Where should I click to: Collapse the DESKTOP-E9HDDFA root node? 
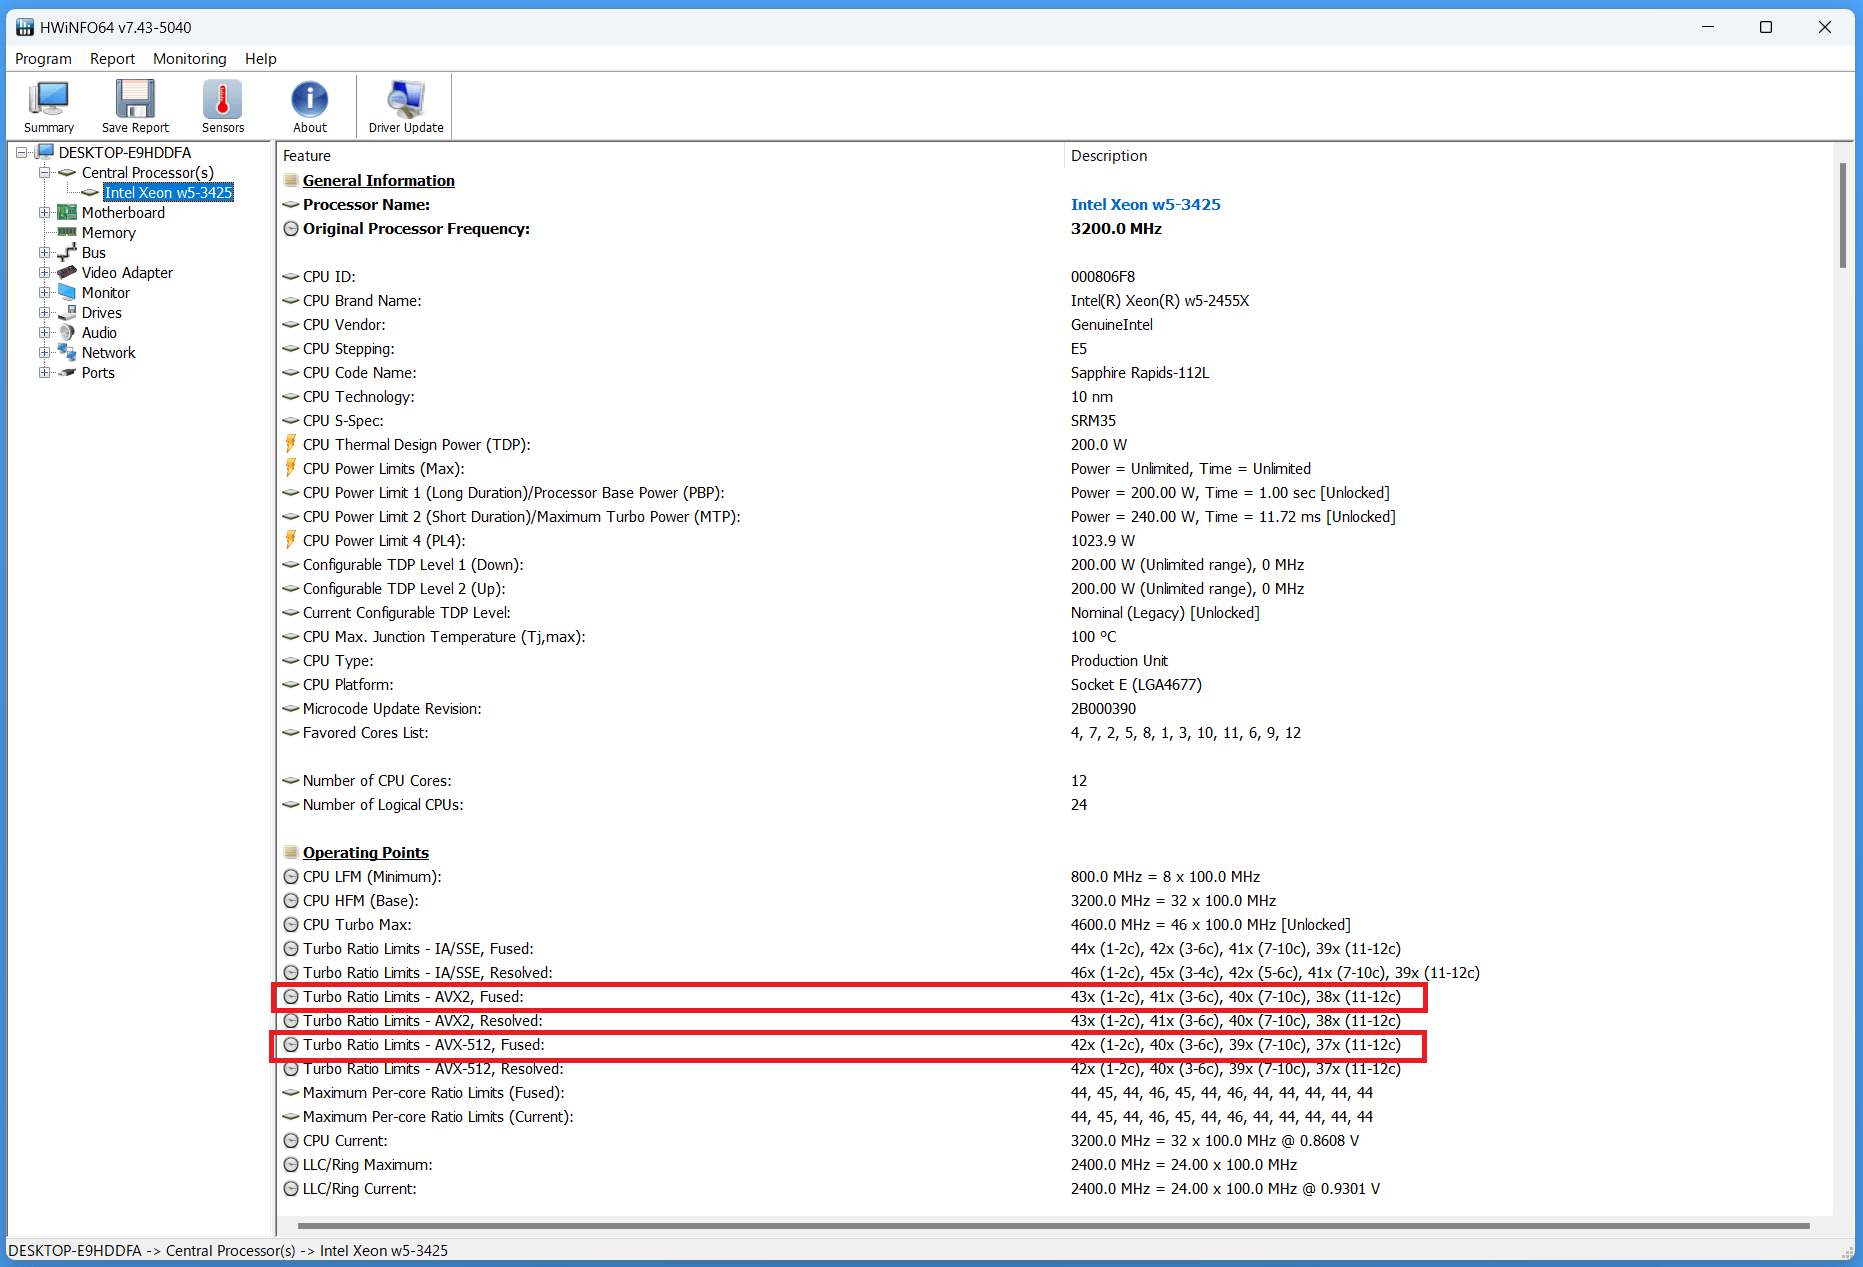coord(21,152)
